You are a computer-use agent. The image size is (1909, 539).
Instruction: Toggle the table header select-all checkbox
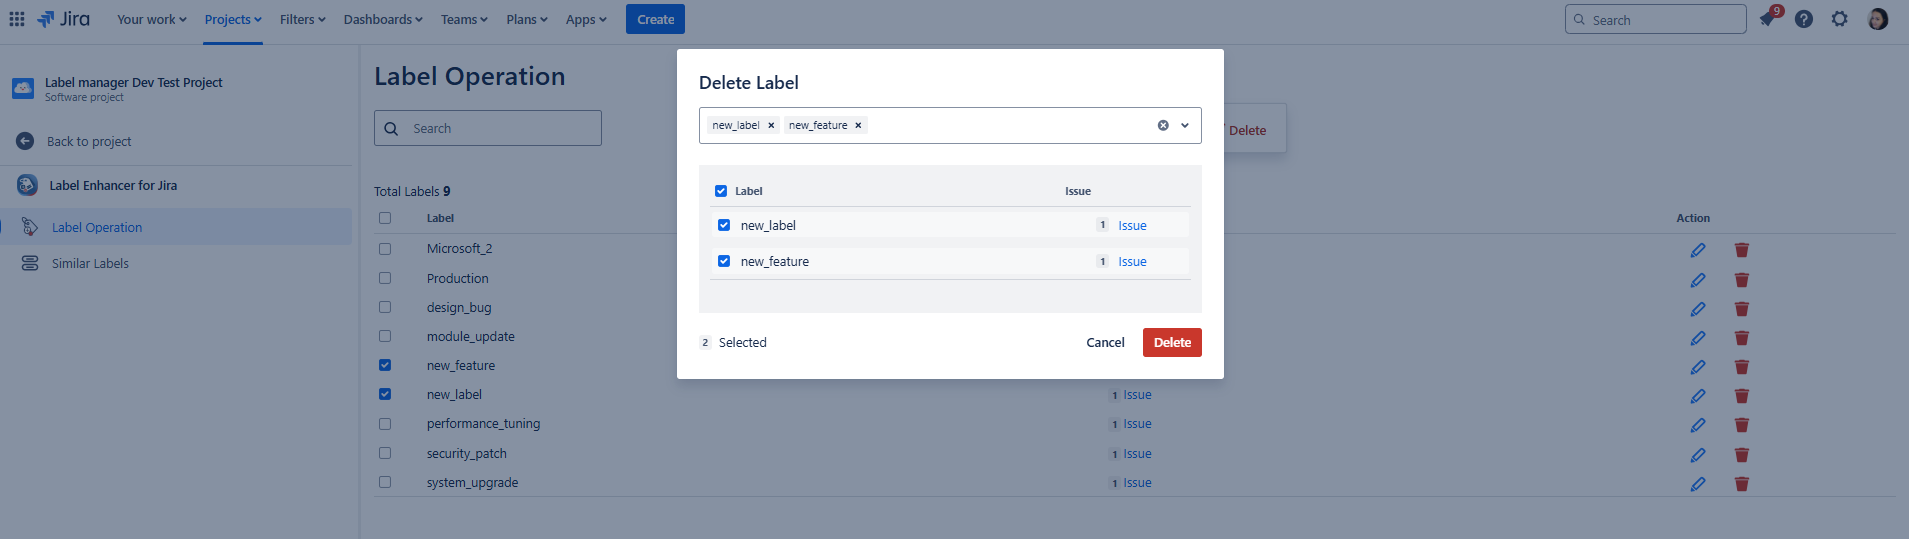385,218
